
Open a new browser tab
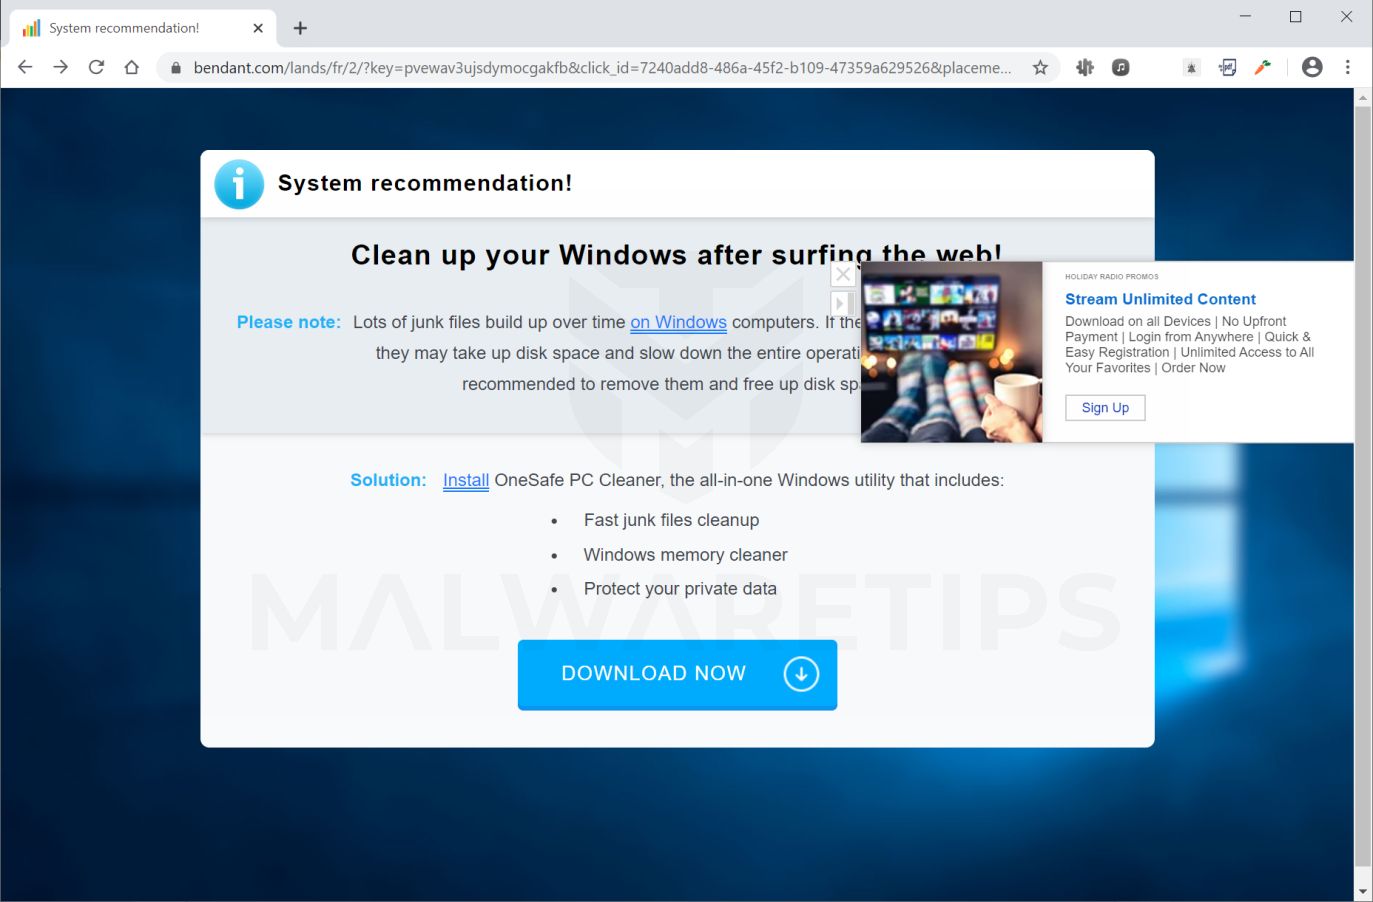300,28
